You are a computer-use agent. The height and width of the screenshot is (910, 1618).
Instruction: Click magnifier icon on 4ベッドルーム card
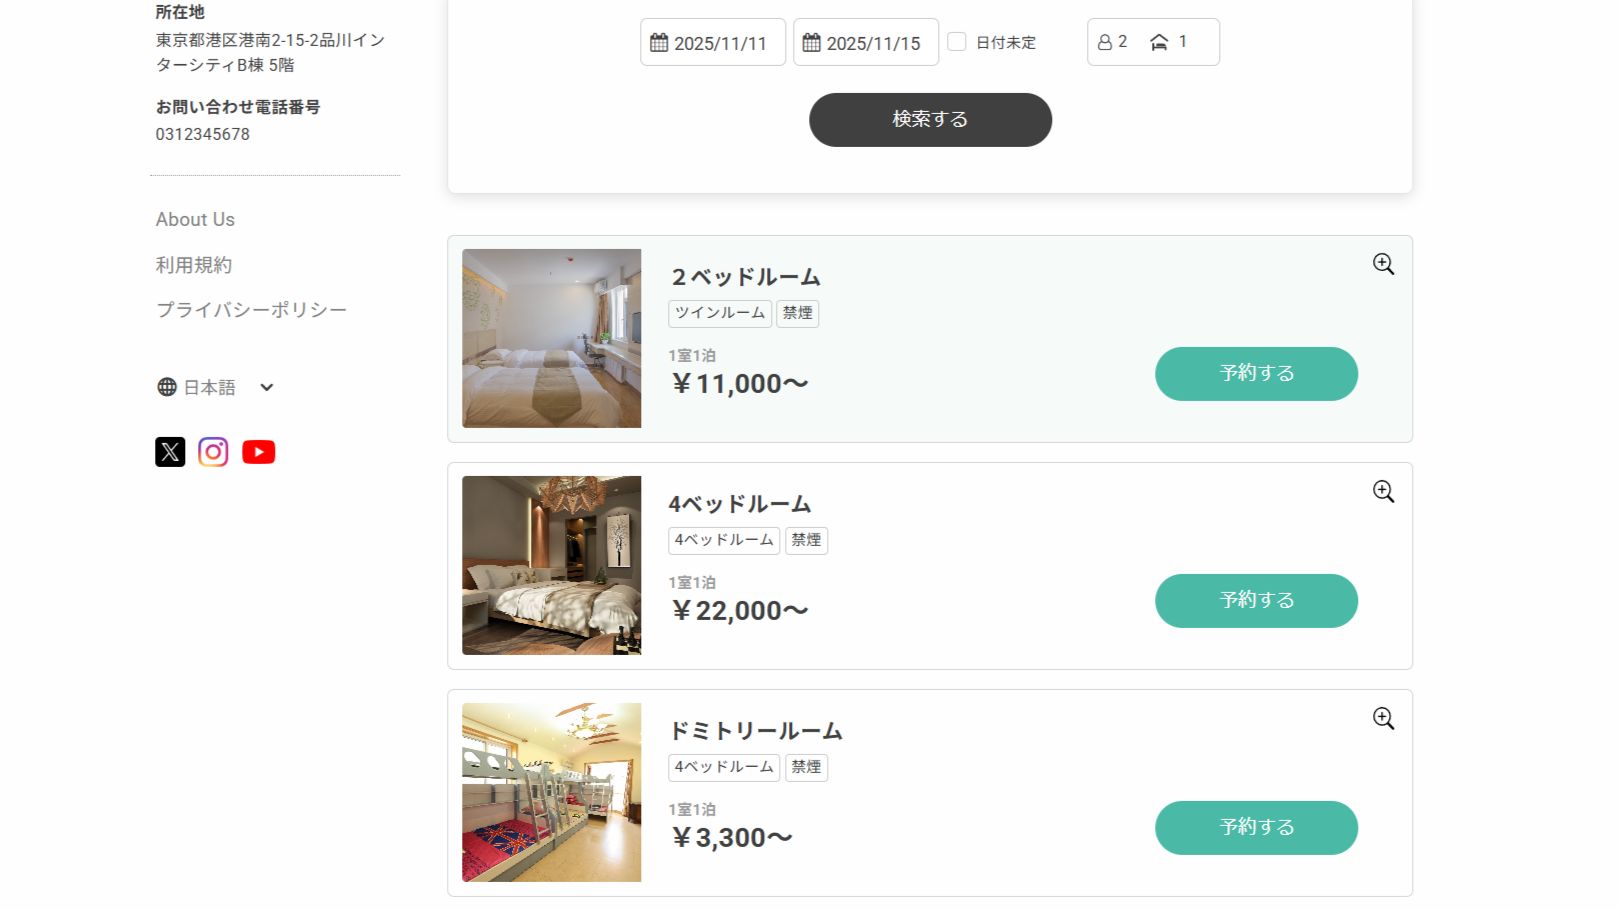pos(1383,491)
